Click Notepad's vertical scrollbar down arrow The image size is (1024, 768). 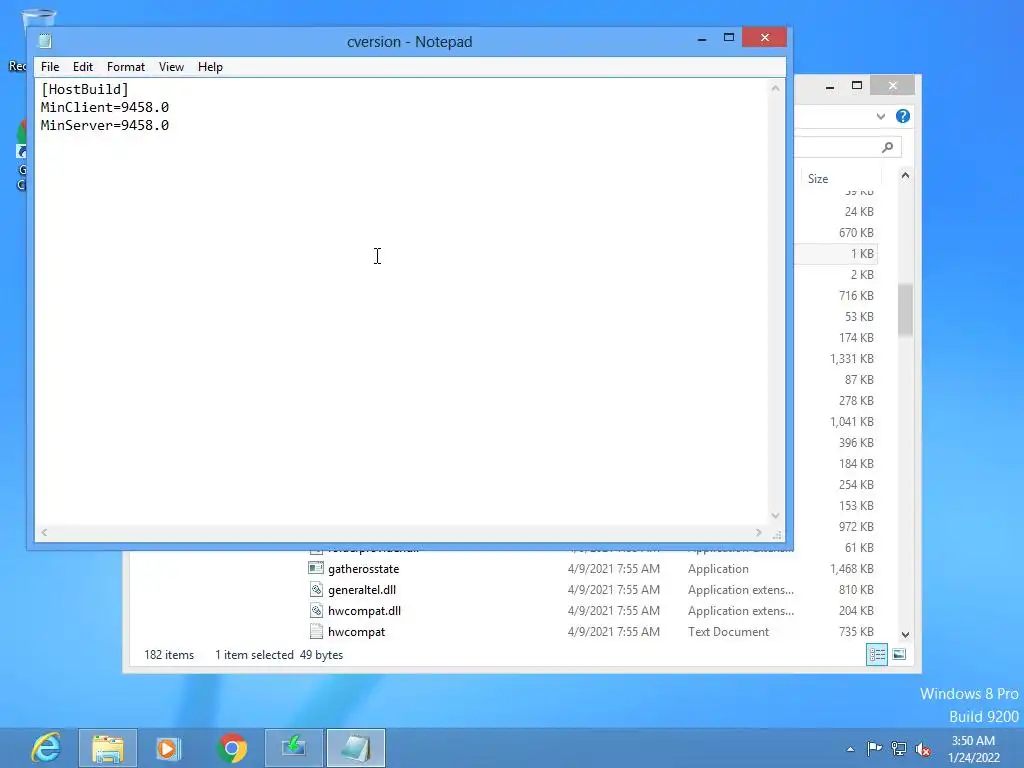pos(775,515)
